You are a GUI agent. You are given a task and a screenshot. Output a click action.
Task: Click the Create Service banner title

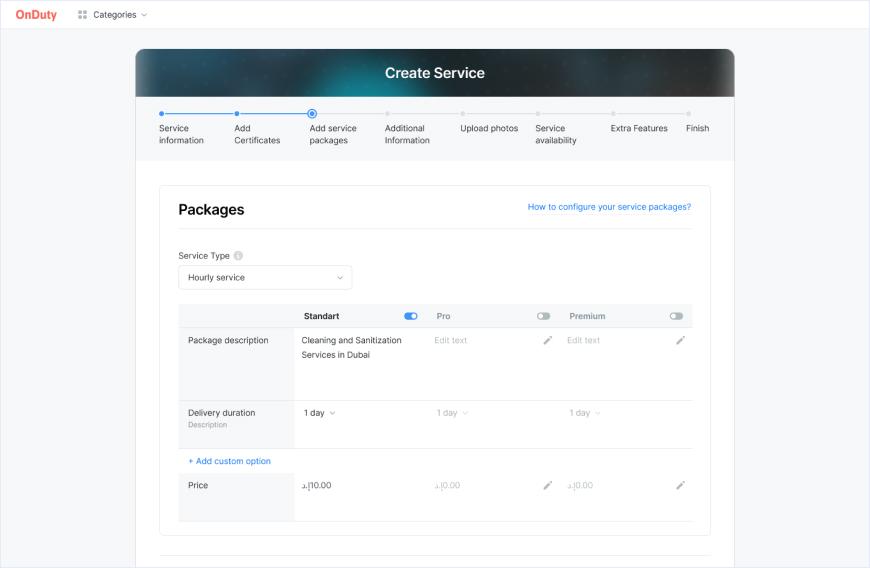(435, 73)
